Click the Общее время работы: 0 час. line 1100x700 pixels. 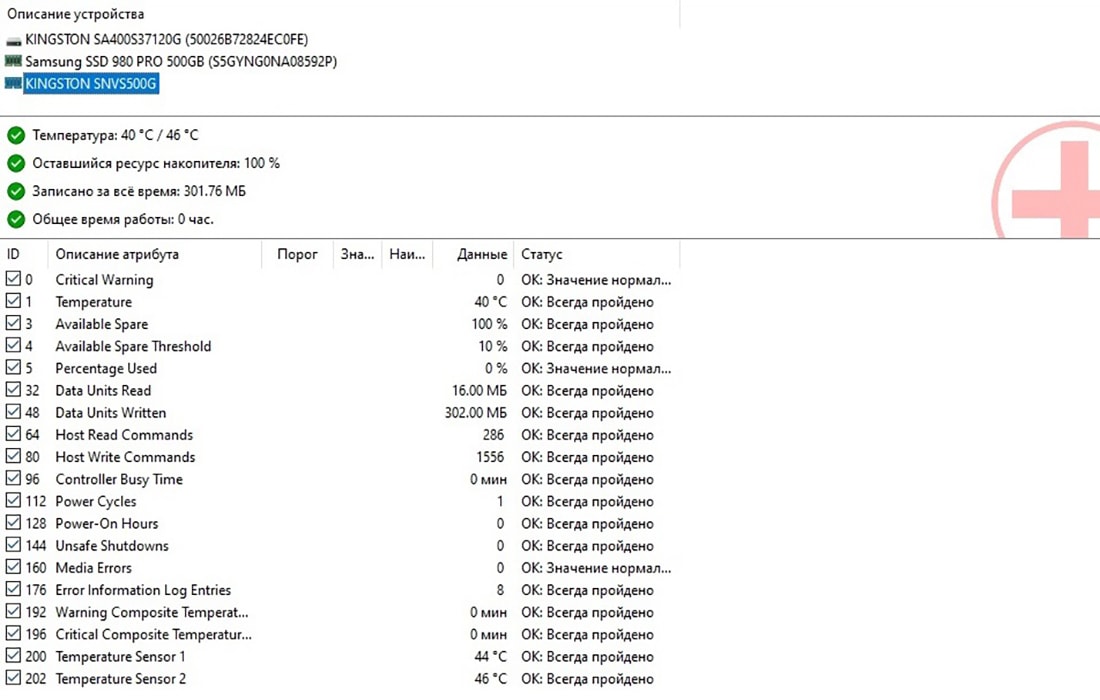click(123, 220)
